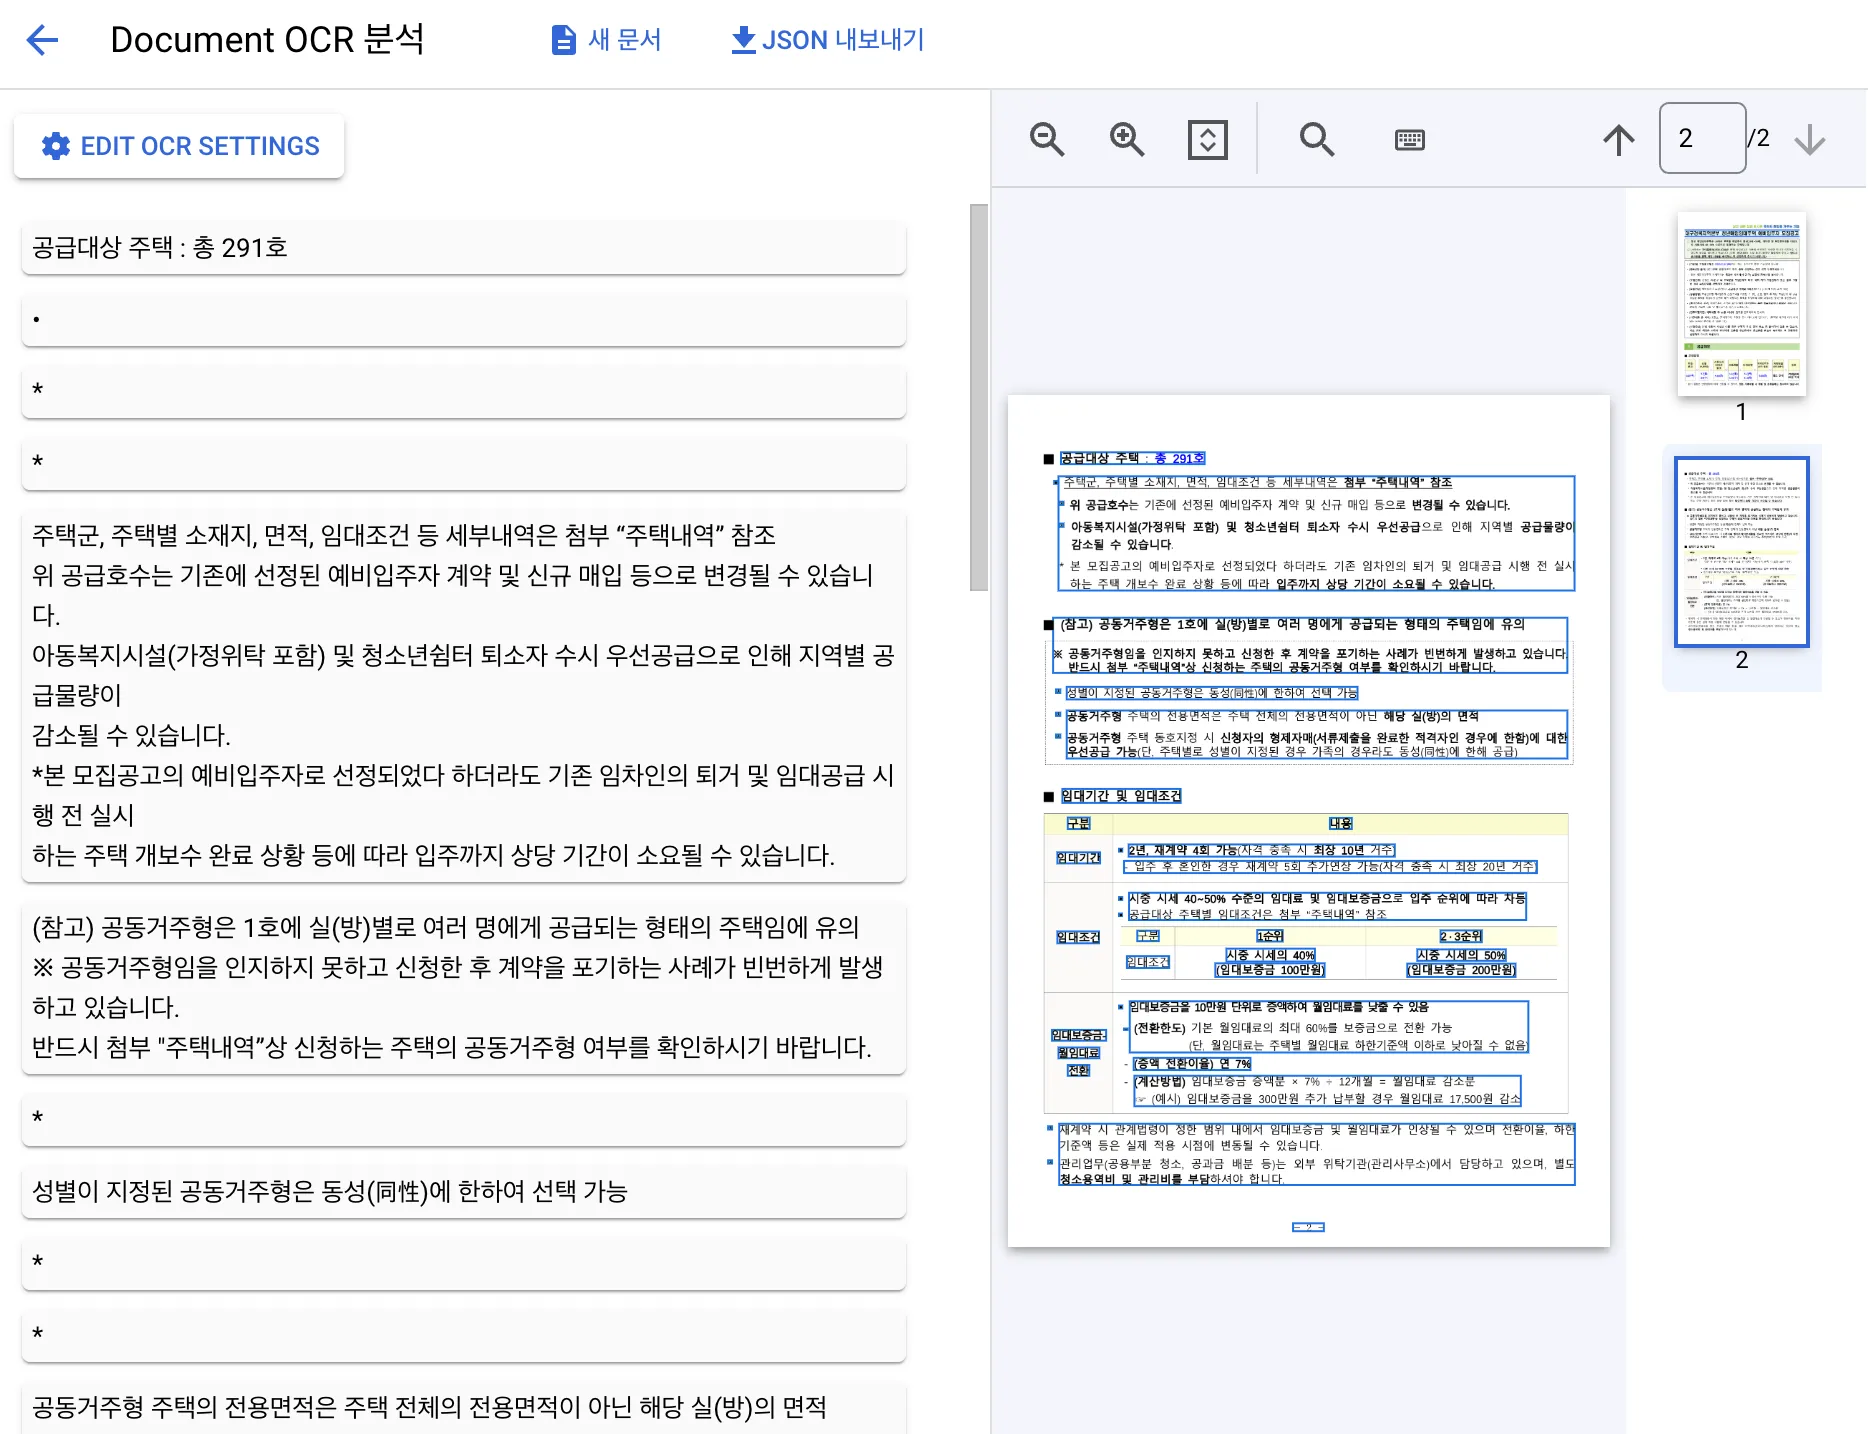The height and width of the screenshot is (1434, 1868).
Task: Click the '임대기간 및 임대조건' heading in document
Action: point(1121,796)
